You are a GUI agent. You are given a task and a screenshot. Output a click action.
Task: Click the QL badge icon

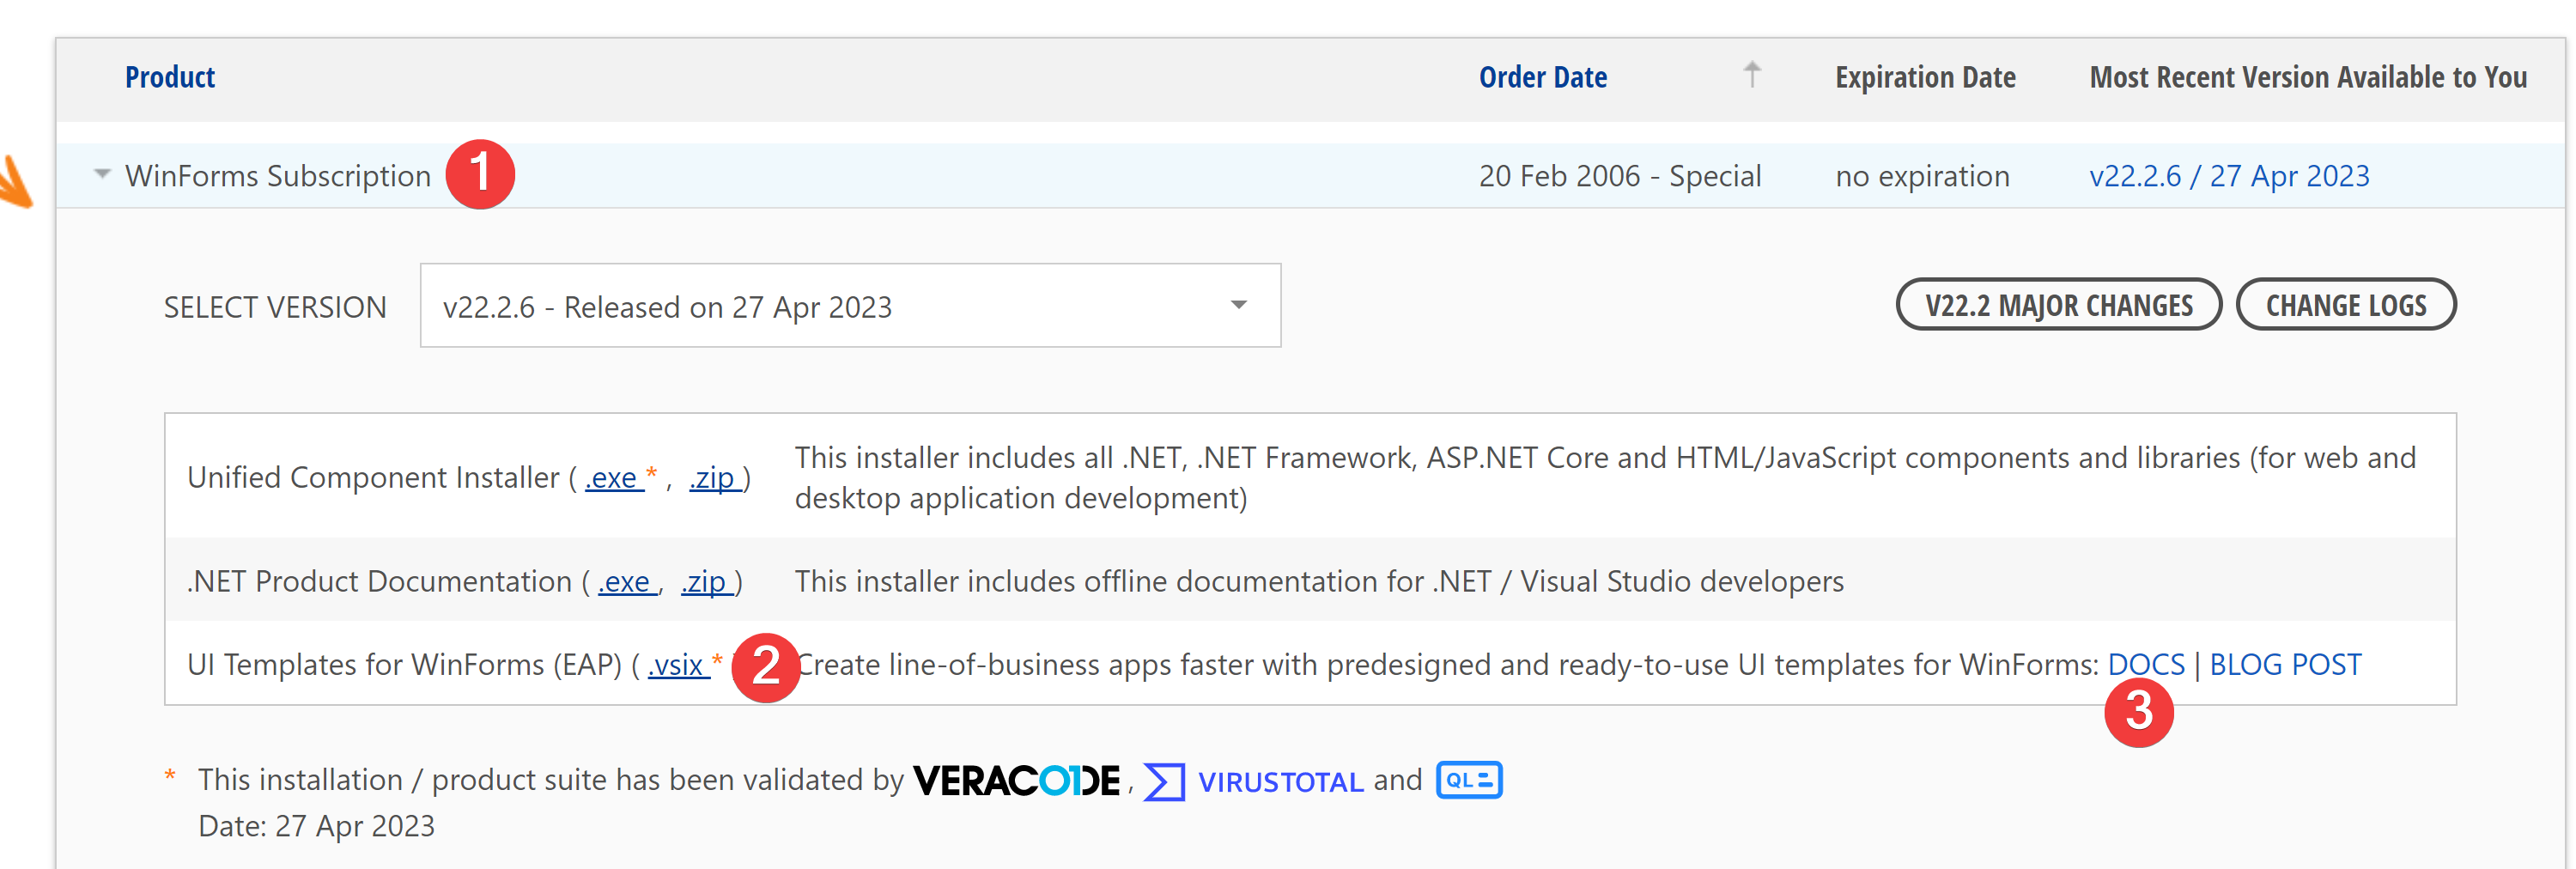tap(1469, 780)
